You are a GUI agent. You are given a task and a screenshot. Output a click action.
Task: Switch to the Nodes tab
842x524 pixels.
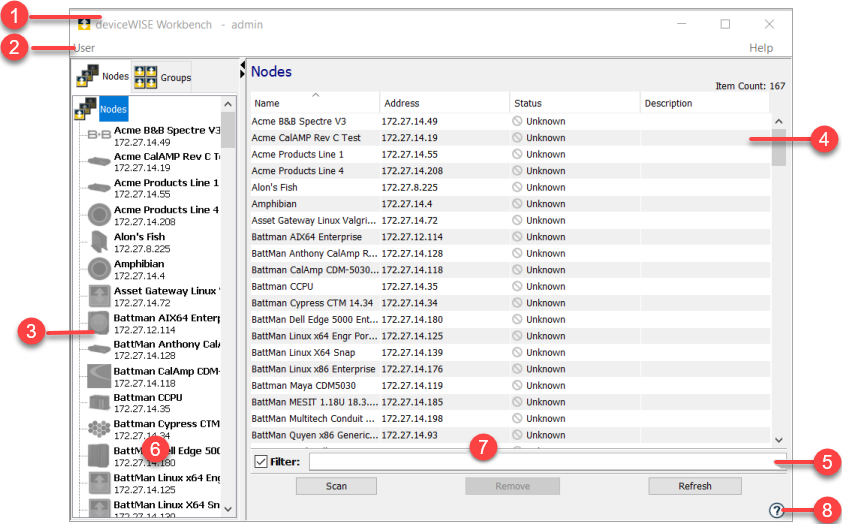pyautogui.click(x=102, y=76)
